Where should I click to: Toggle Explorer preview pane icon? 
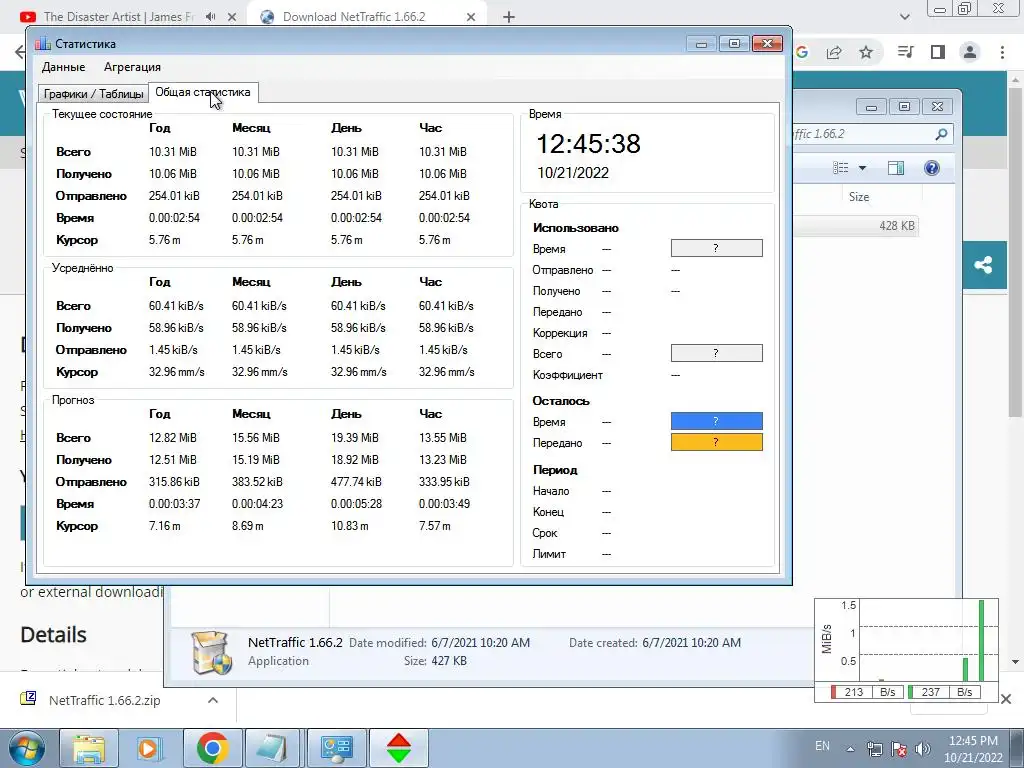pyautogui.click(x=896, y=168)
